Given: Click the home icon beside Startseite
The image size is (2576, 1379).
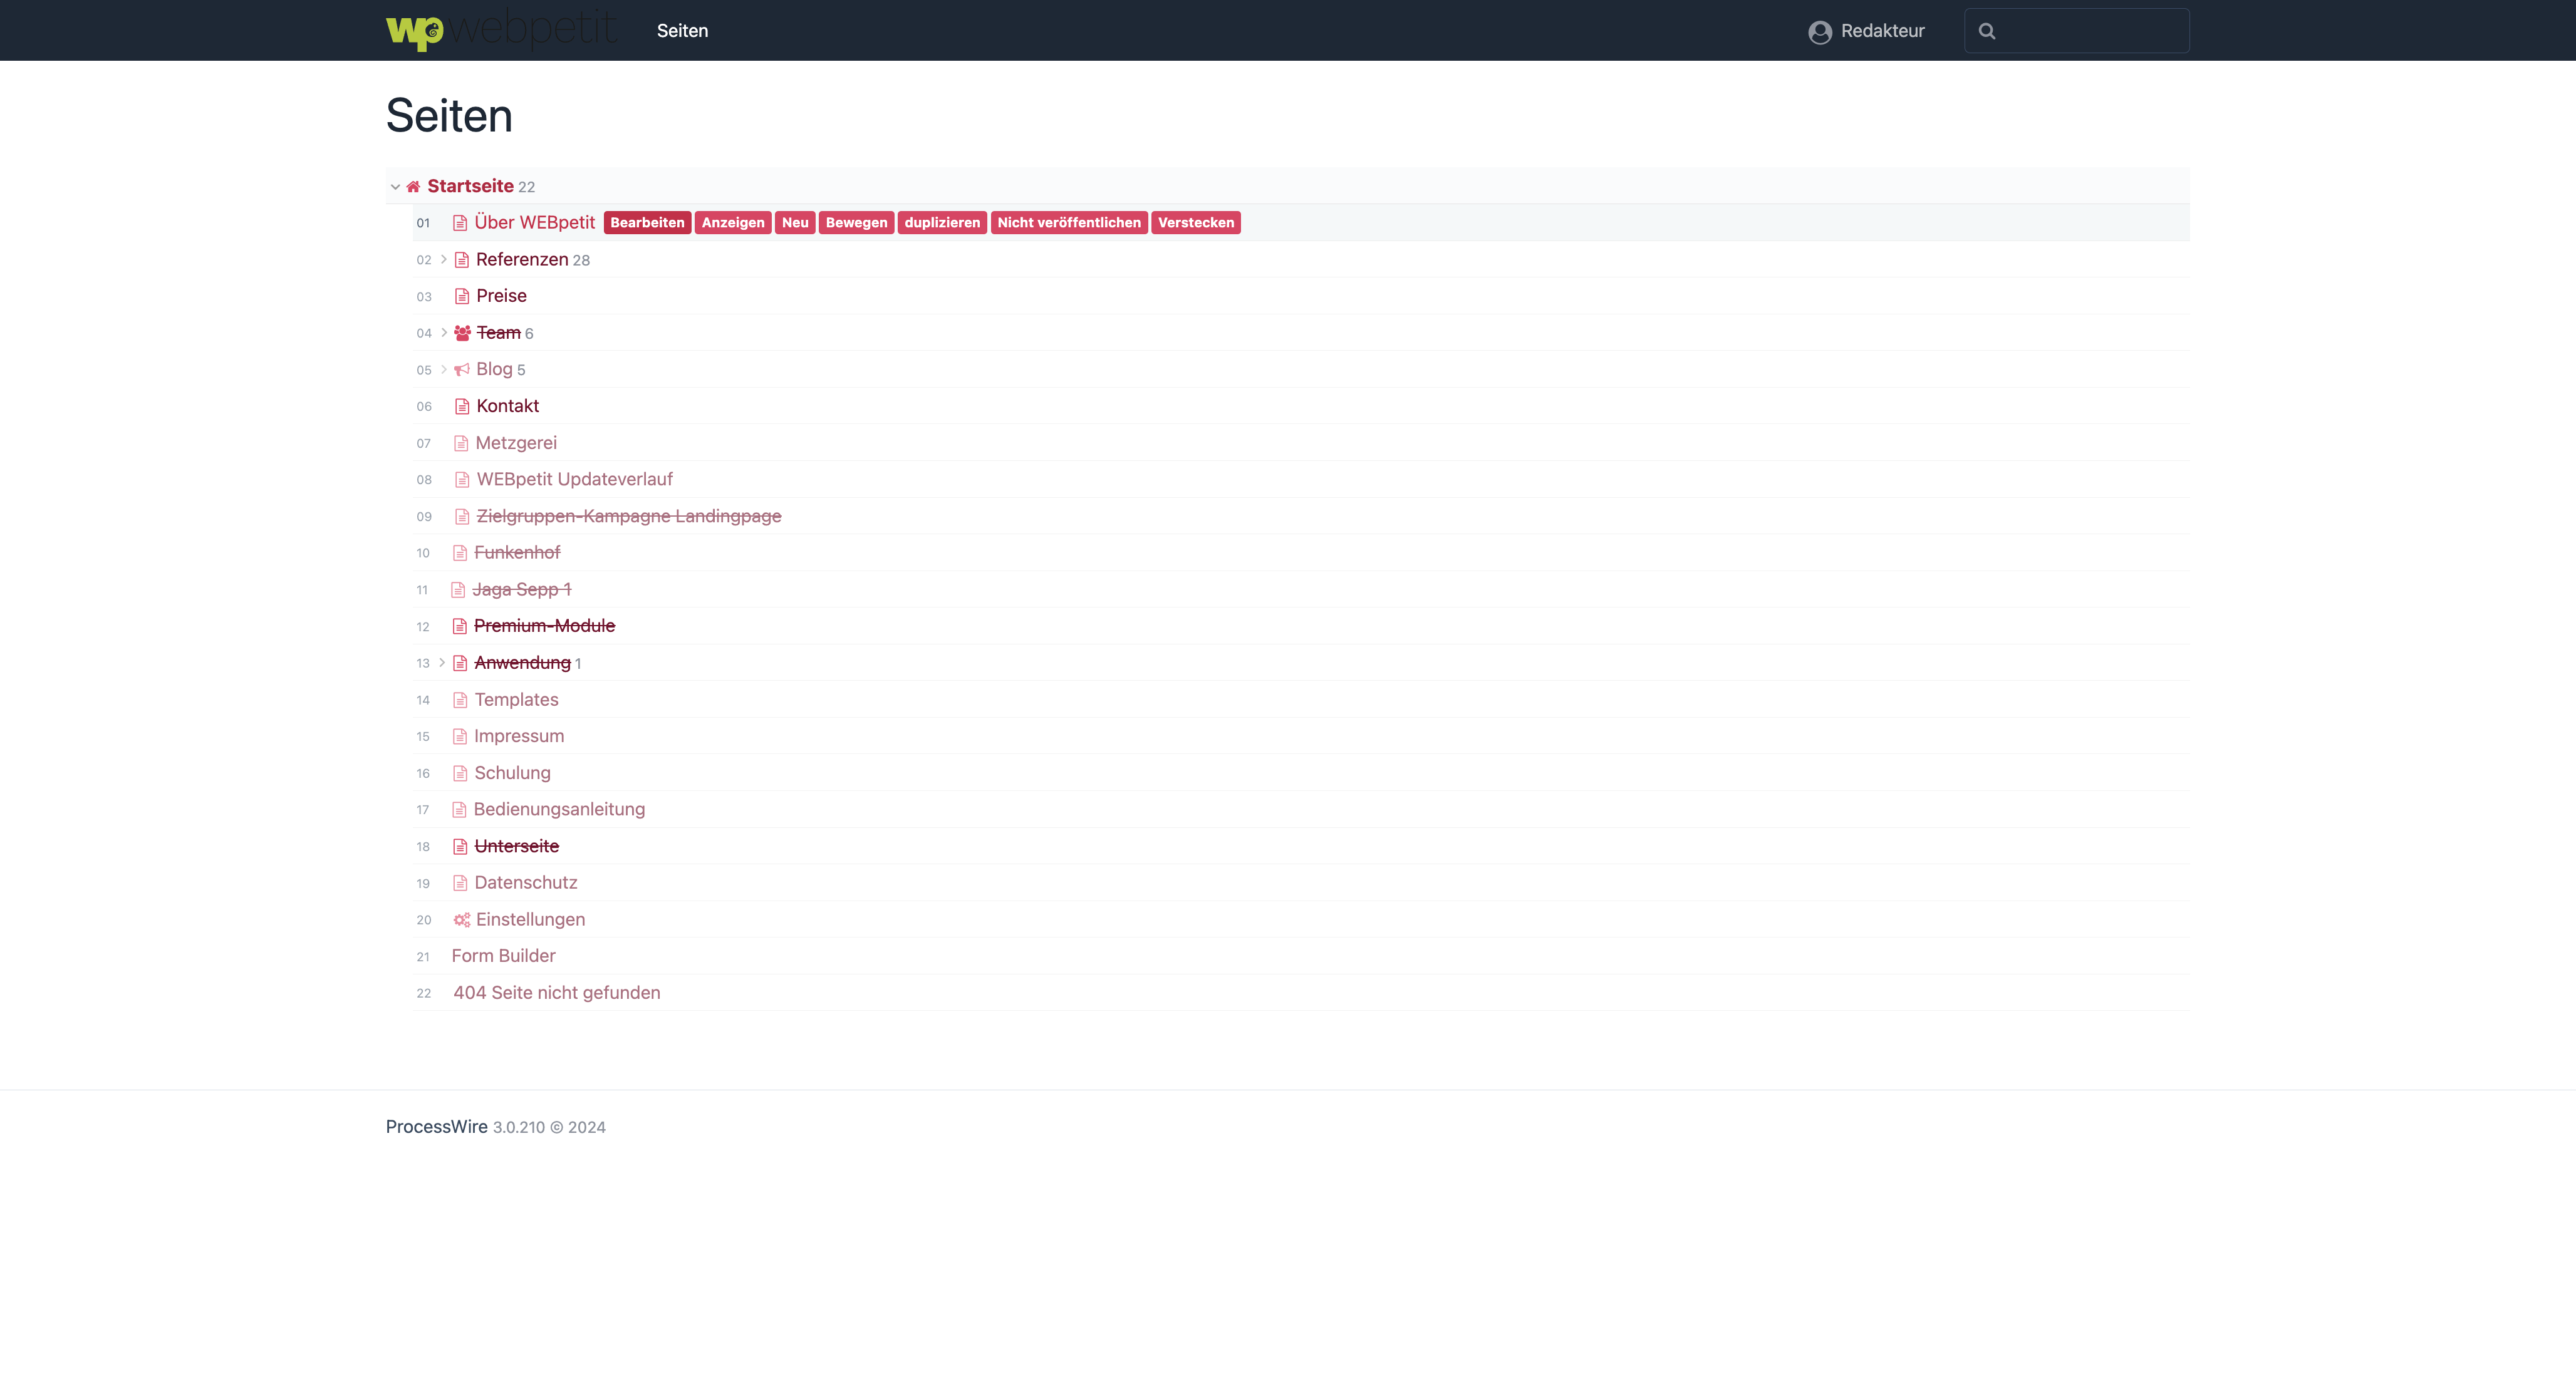Looking at the screenshot, I should tap(413, 186).
